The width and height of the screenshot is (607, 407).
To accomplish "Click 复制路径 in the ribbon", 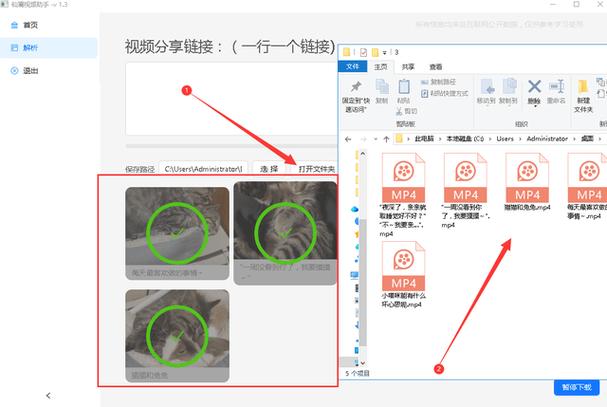I will (x=439, y=82).
